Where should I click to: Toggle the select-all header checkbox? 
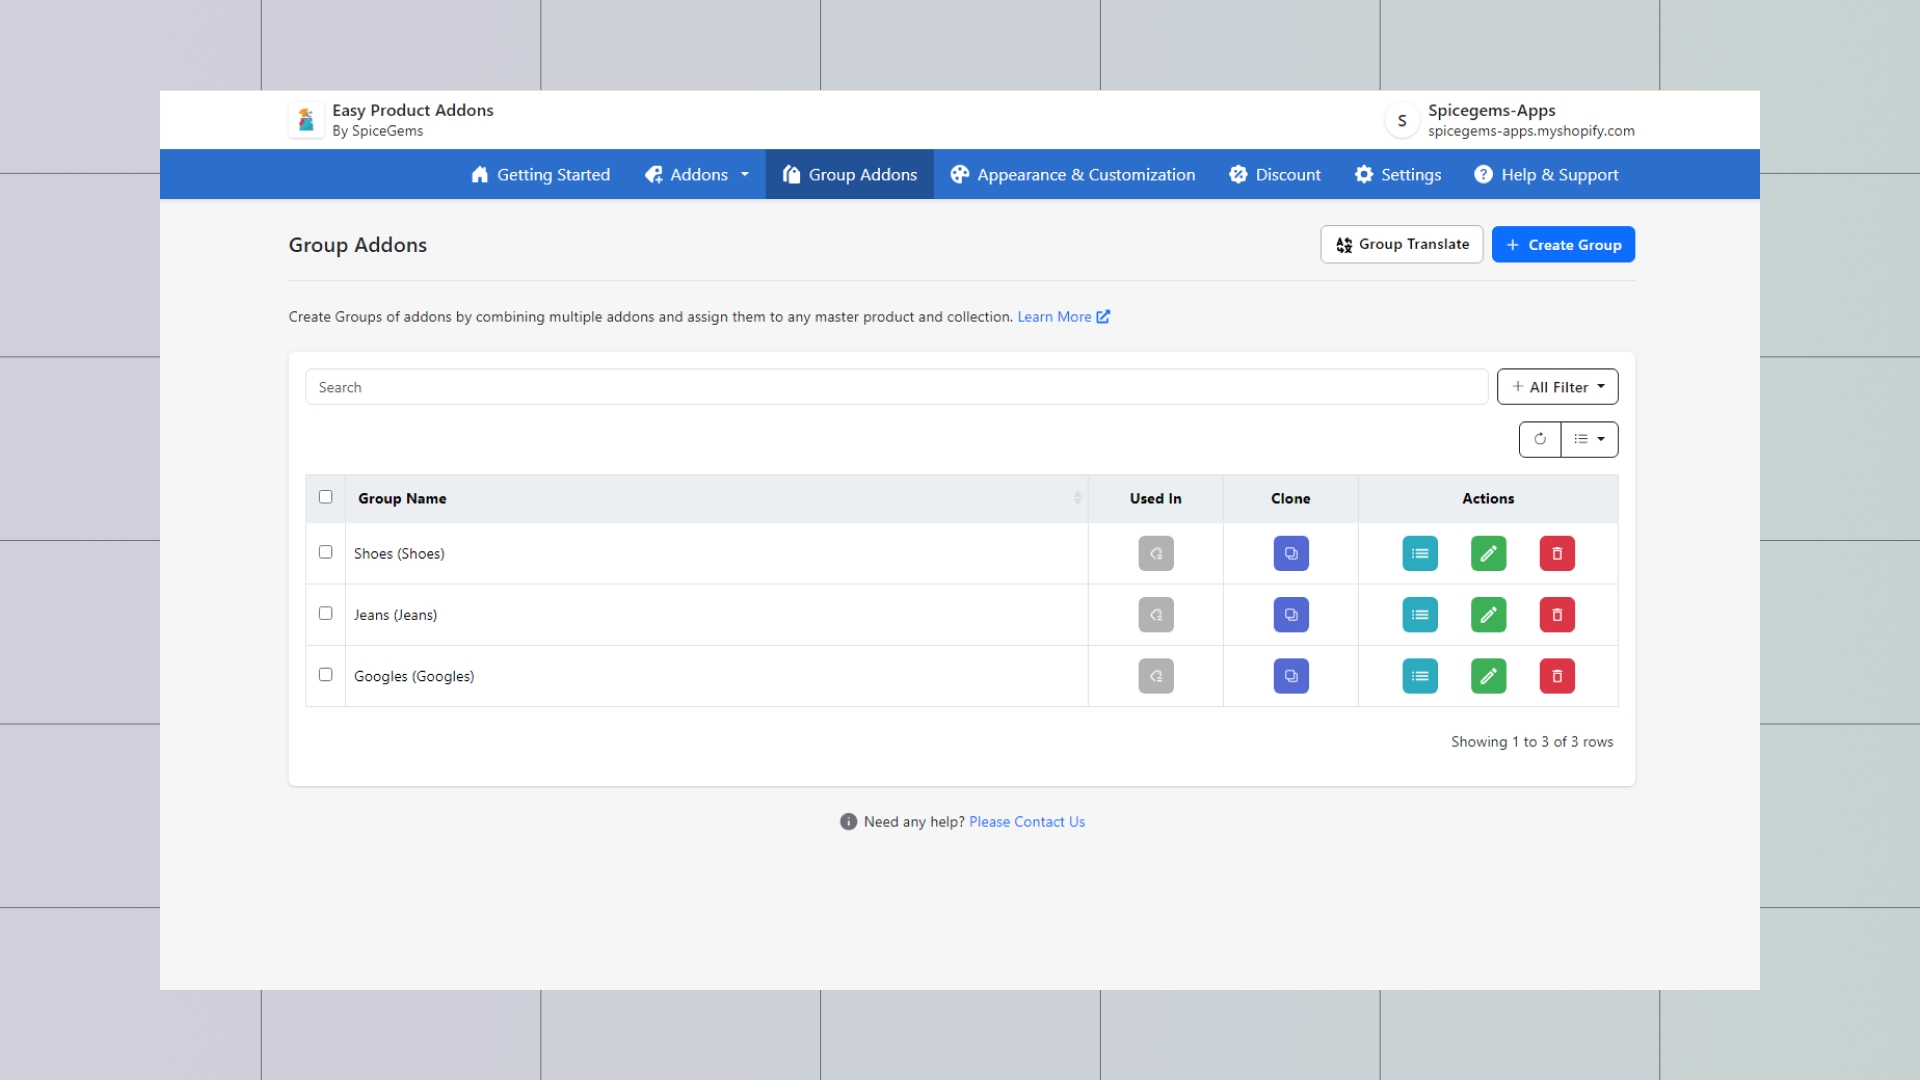pos(325,497)
